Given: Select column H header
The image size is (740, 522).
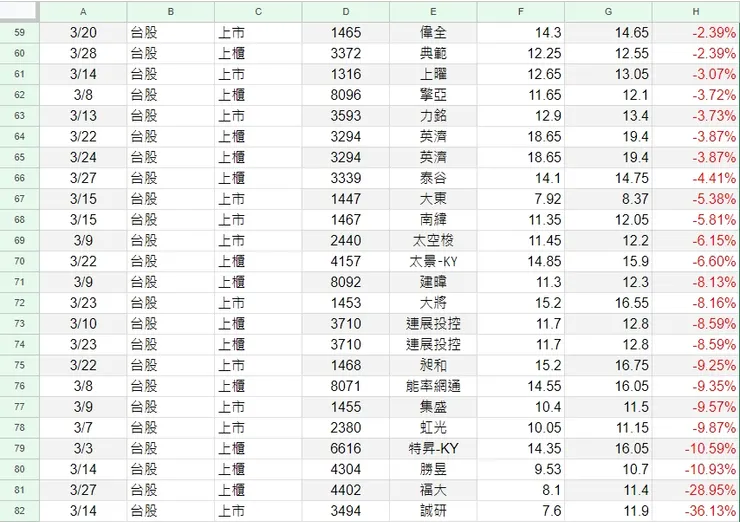Looking at the screenshot, I should point(696,12).
